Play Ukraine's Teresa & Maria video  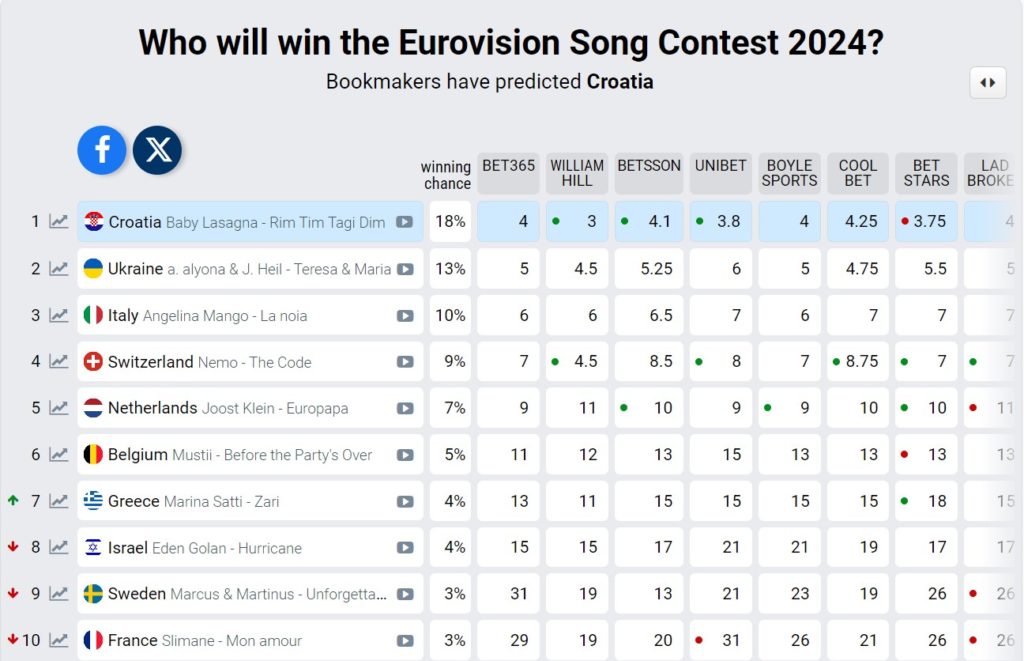tap(405, 269)
